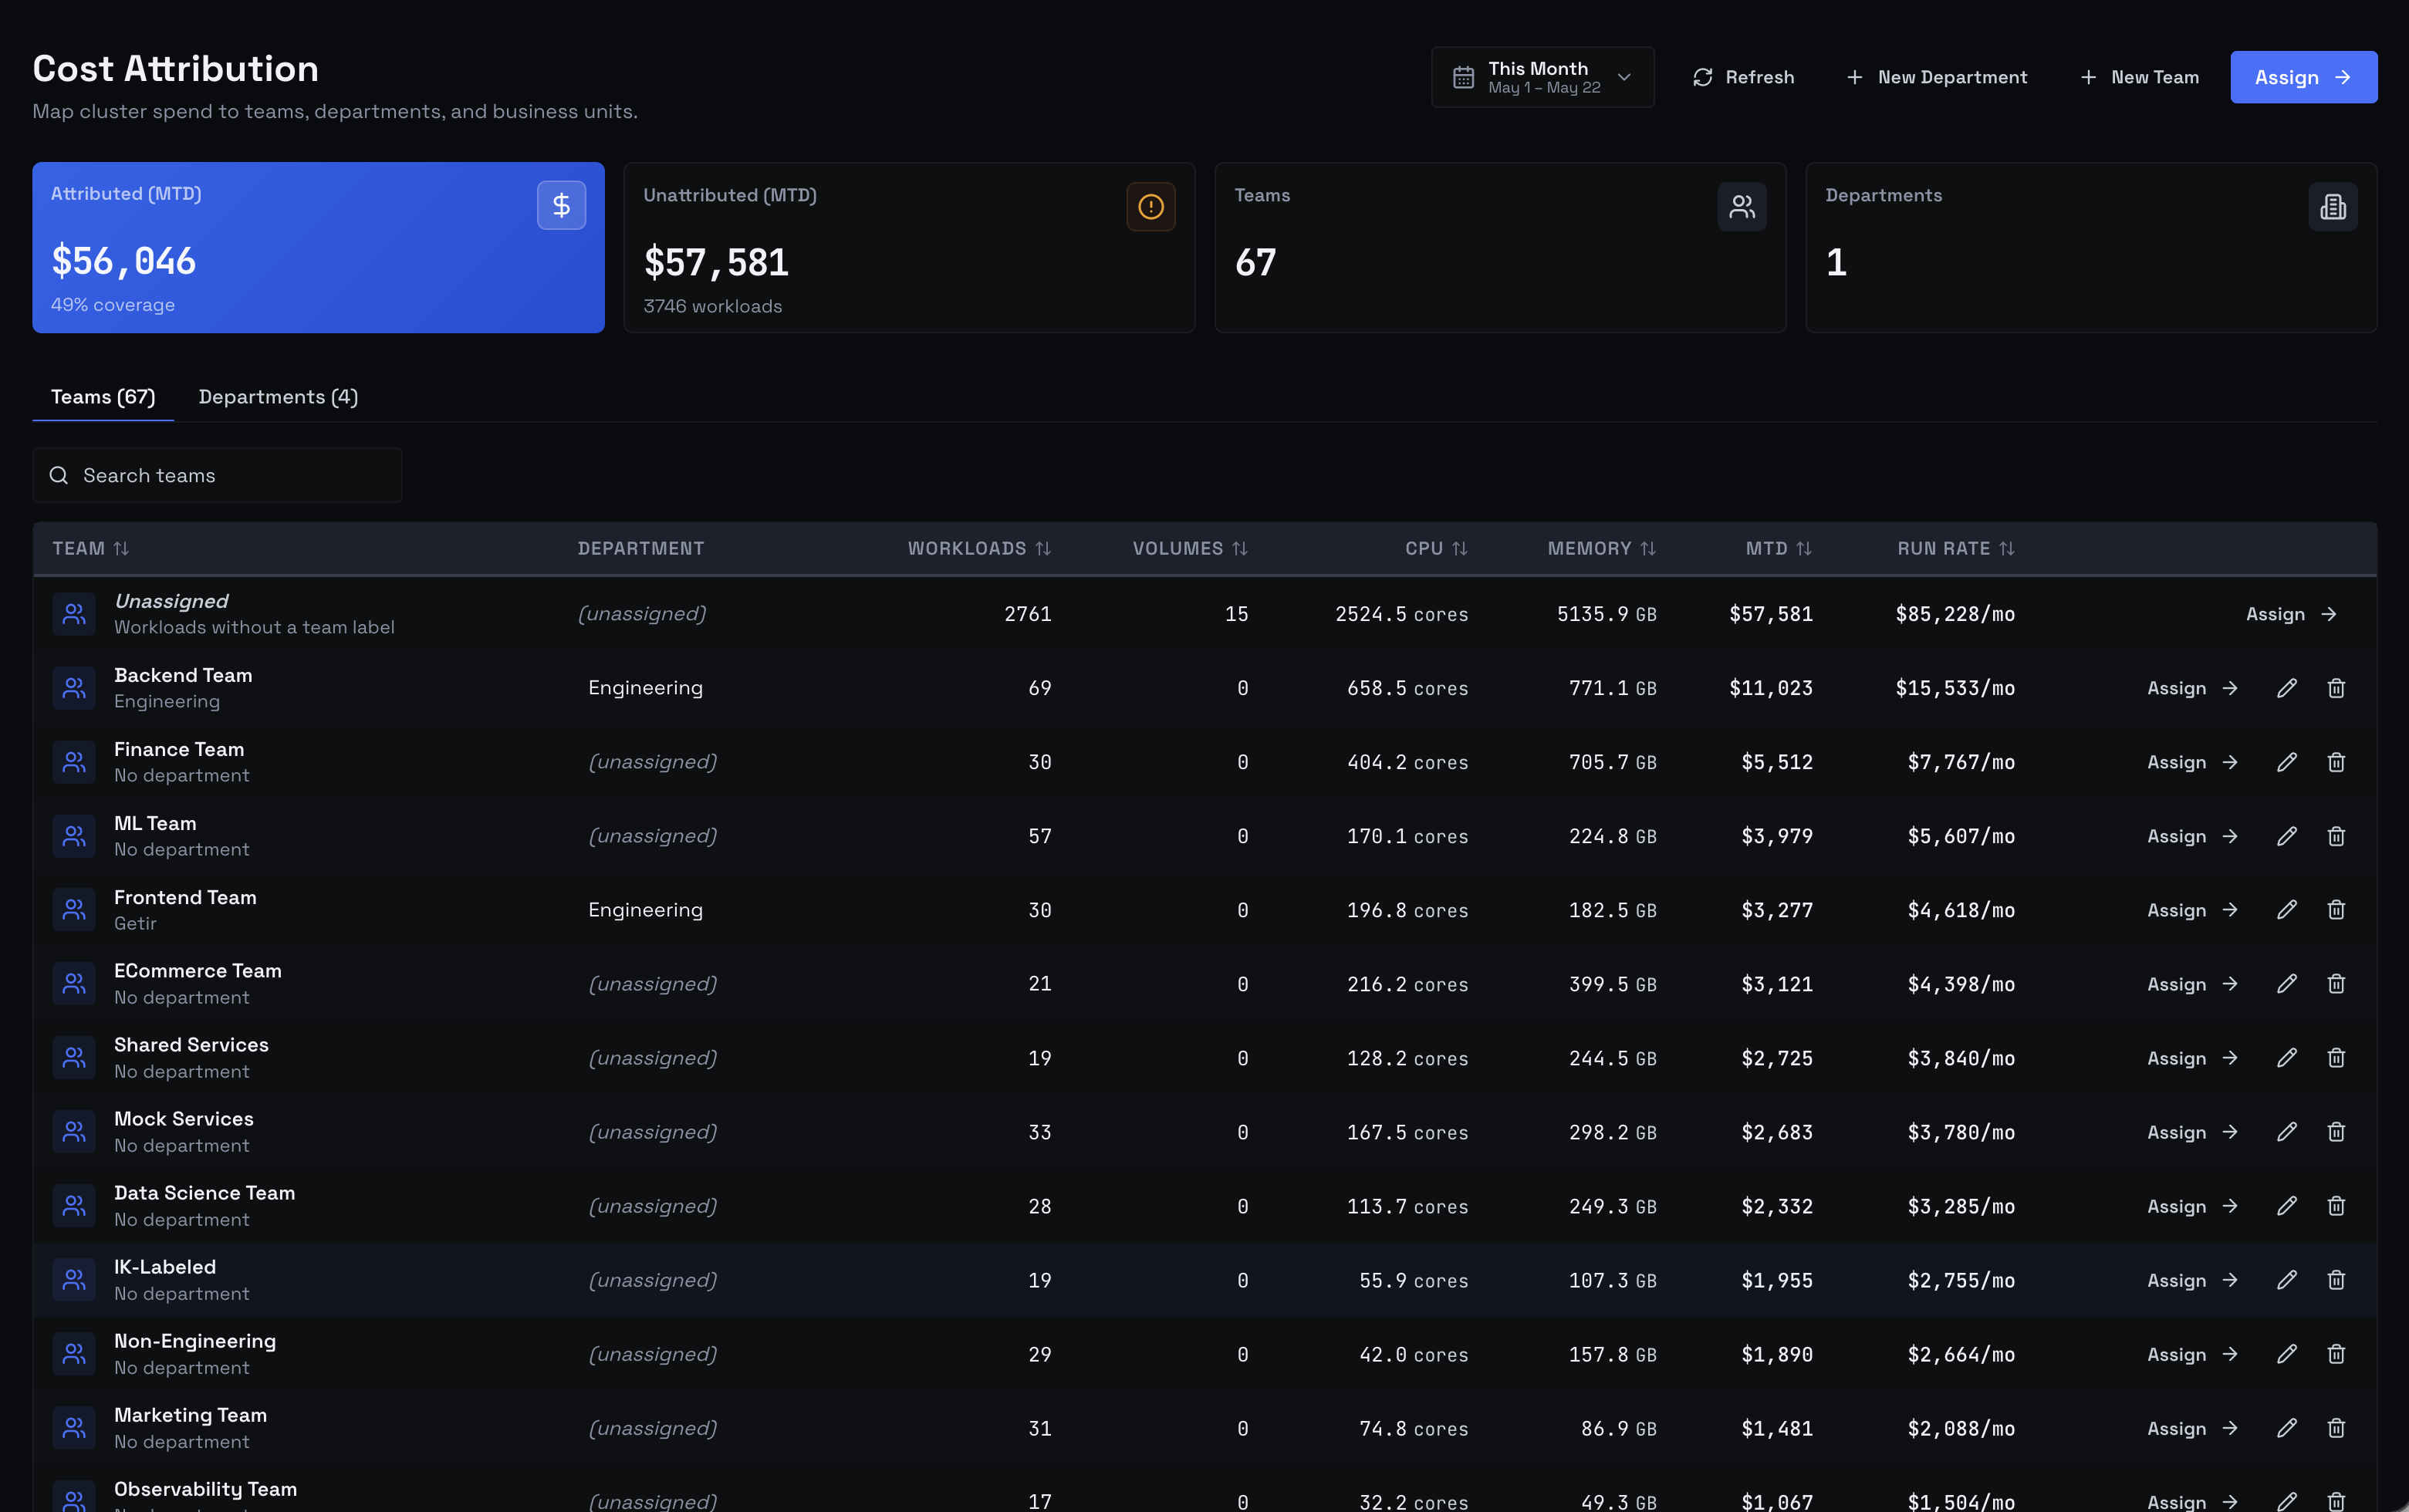2409x1512 pixels.
Task: Edit the ECommerce Team with pencil icon
Action: [2286, 984]
